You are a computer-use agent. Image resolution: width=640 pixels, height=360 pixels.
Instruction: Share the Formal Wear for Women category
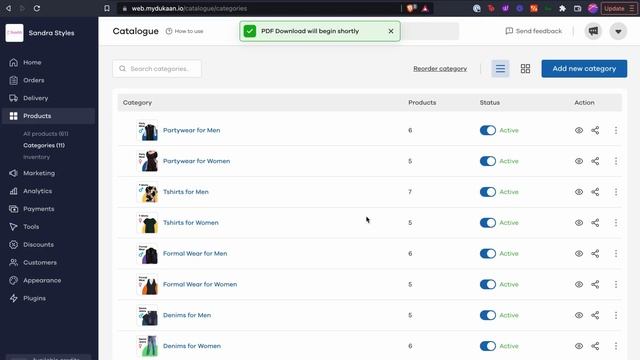click(x=595, y=284)
